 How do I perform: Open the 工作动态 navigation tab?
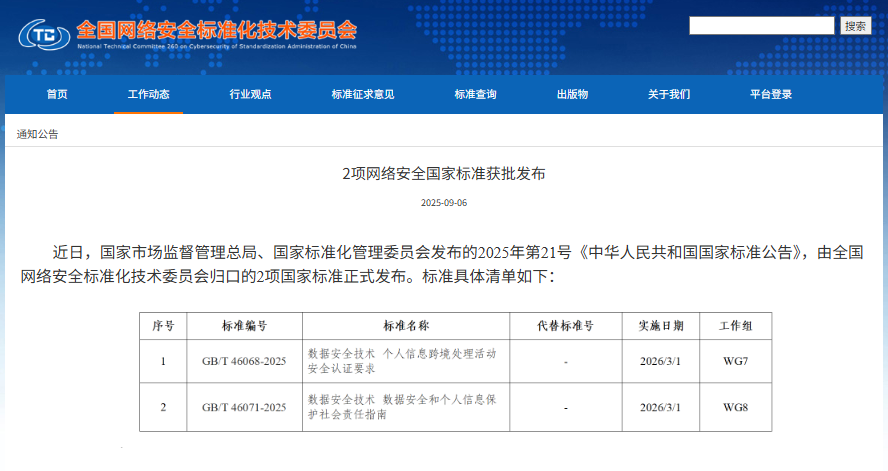pyautogui.click(x=148, y=95)
